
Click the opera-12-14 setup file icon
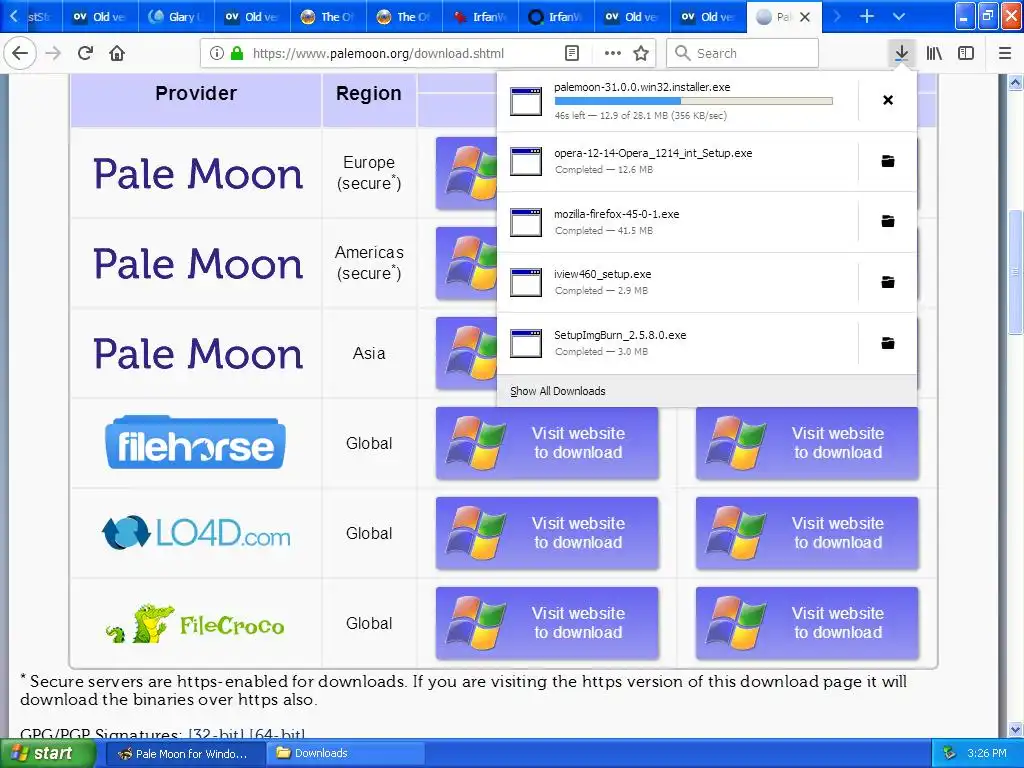(526, 161)
